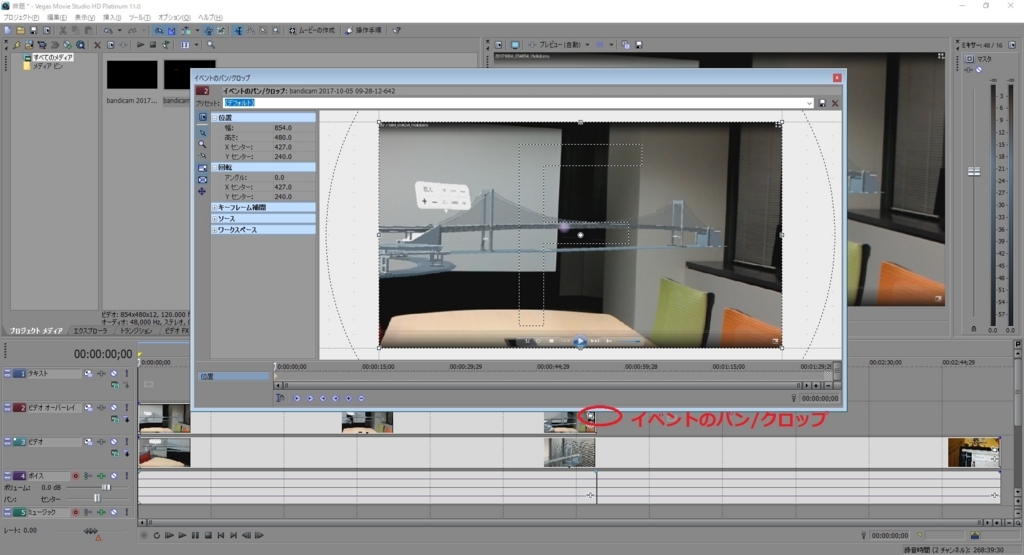The image size is (1024, 555).
Task: Click the 操作手順 button
Action: point(363,30)
